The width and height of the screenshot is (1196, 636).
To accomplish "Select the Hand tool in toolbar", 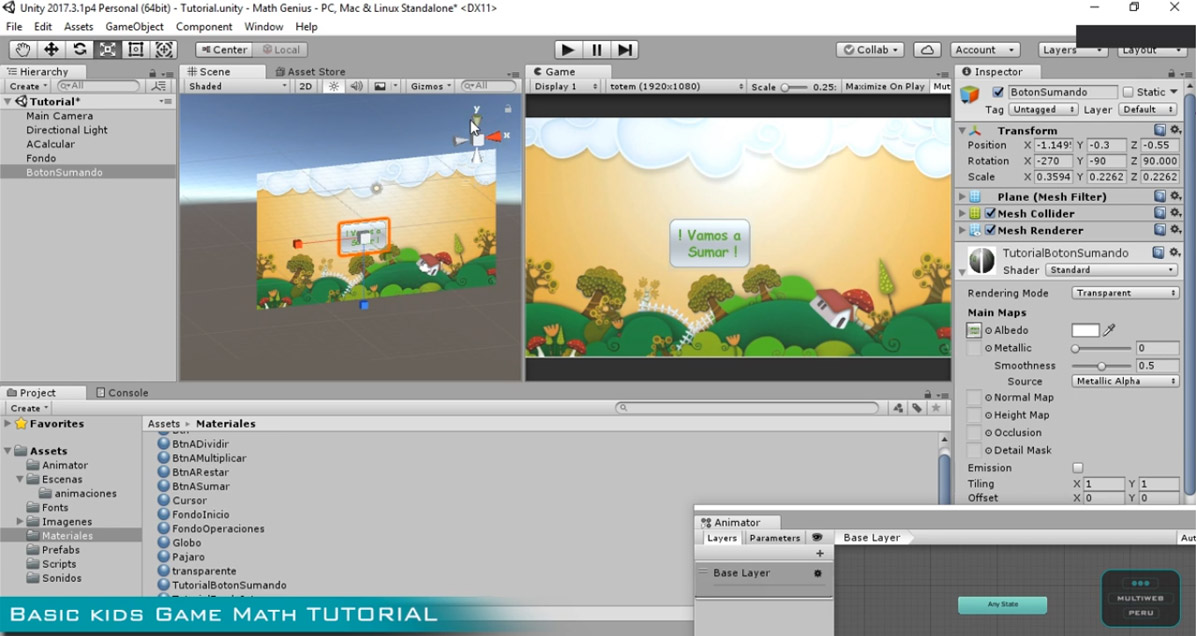I will (x=23, y=49).
